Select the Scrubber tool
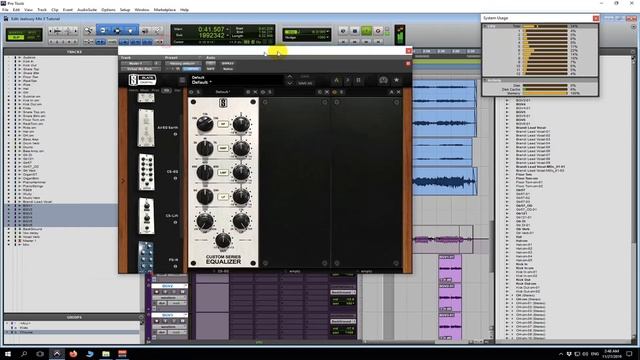The image size is (640, 360). coord(145,31)
